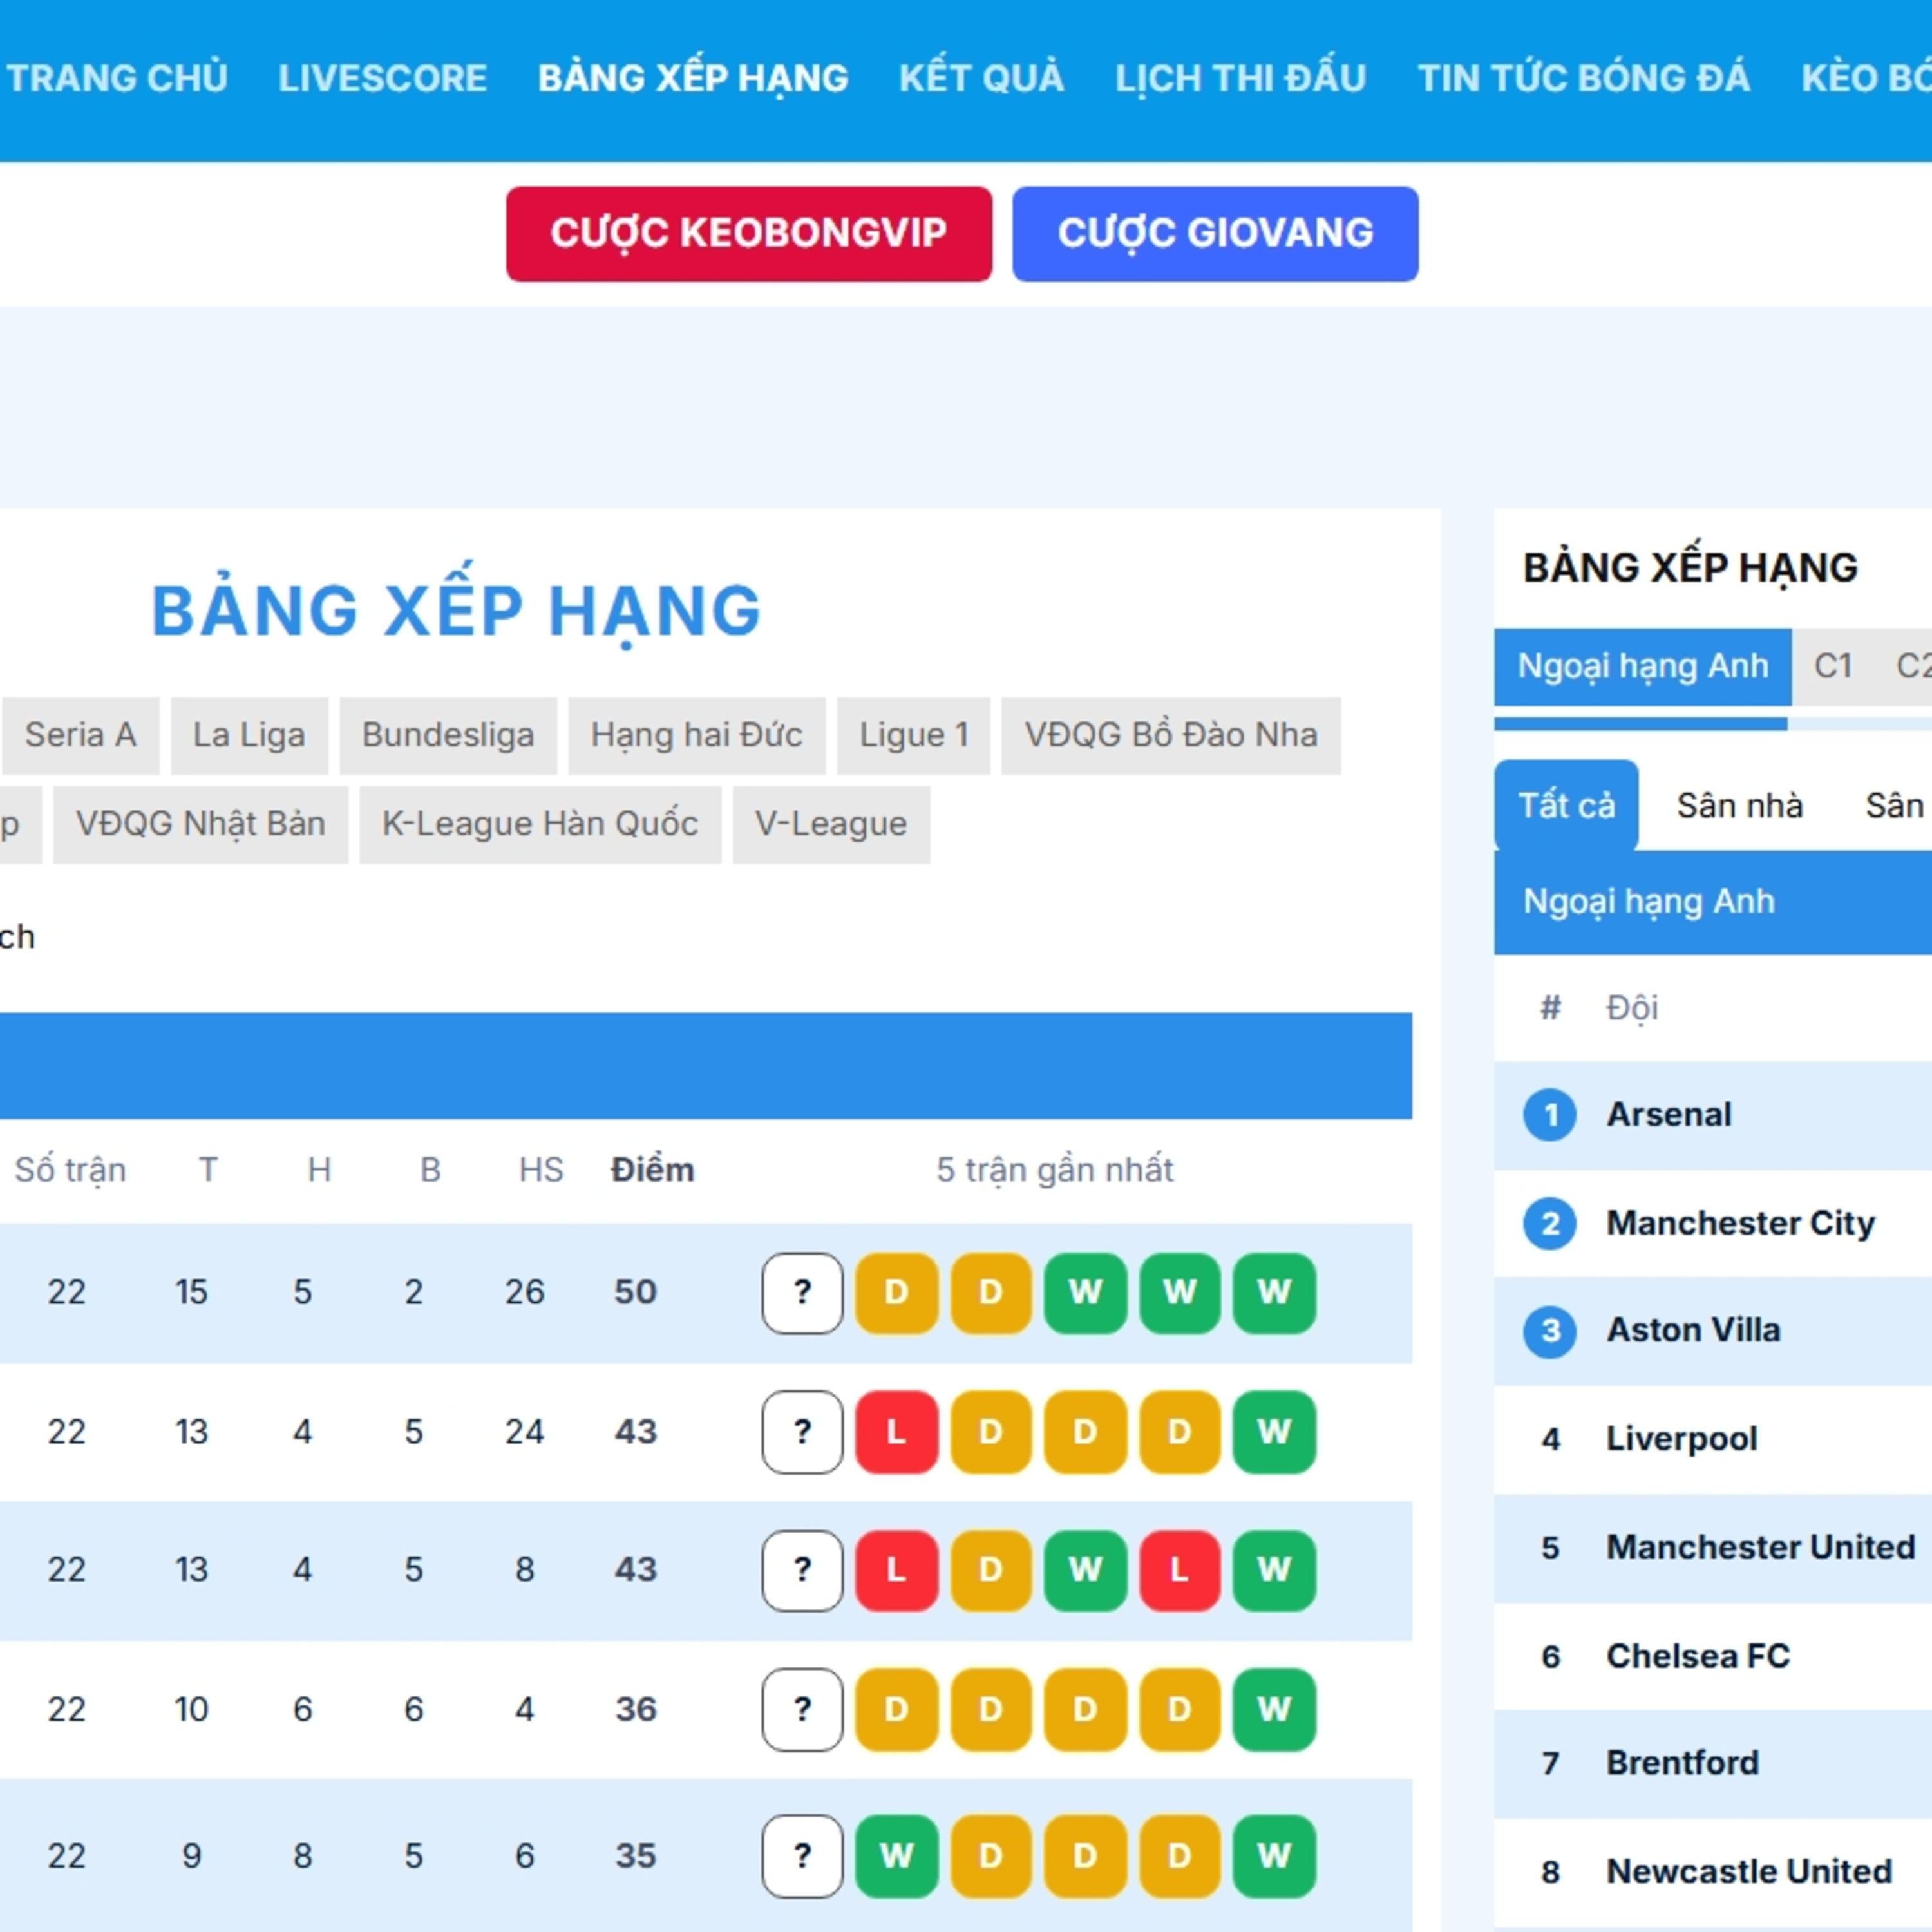Click first D badge in 36-point row
This screenshot has height=1932, width=1932.
click(897, 1709)
